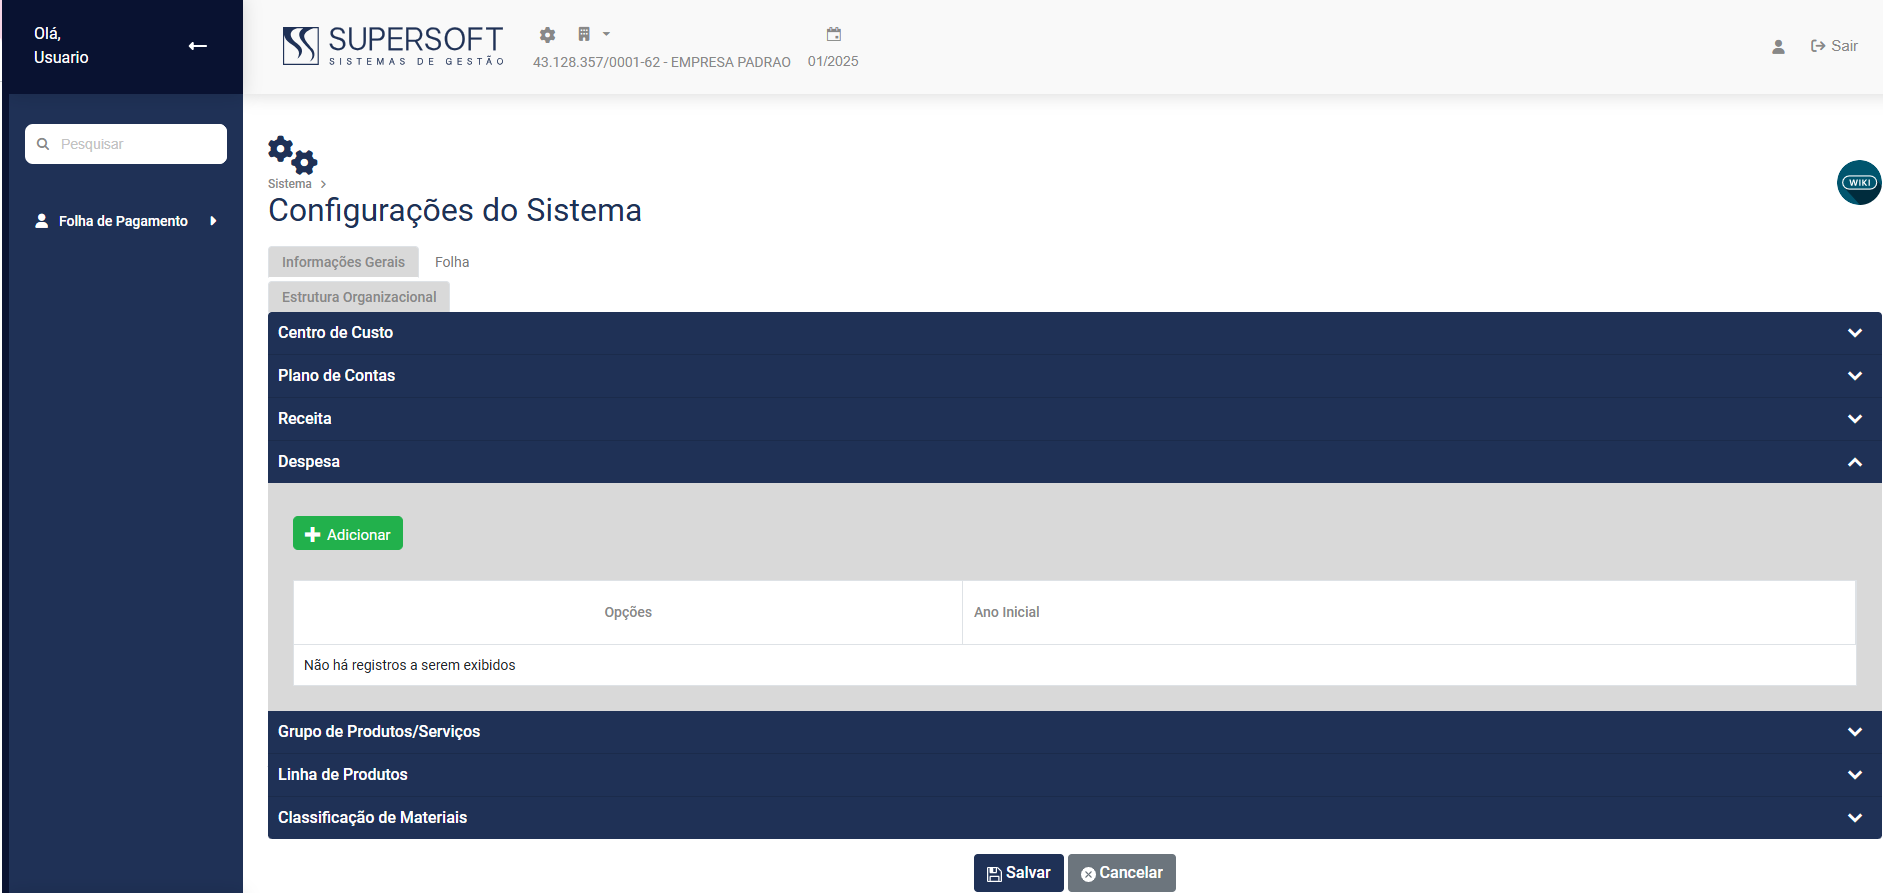Collapse the Despesa section
Screen dimensions: 1883x893
[x=1074, y=462]
